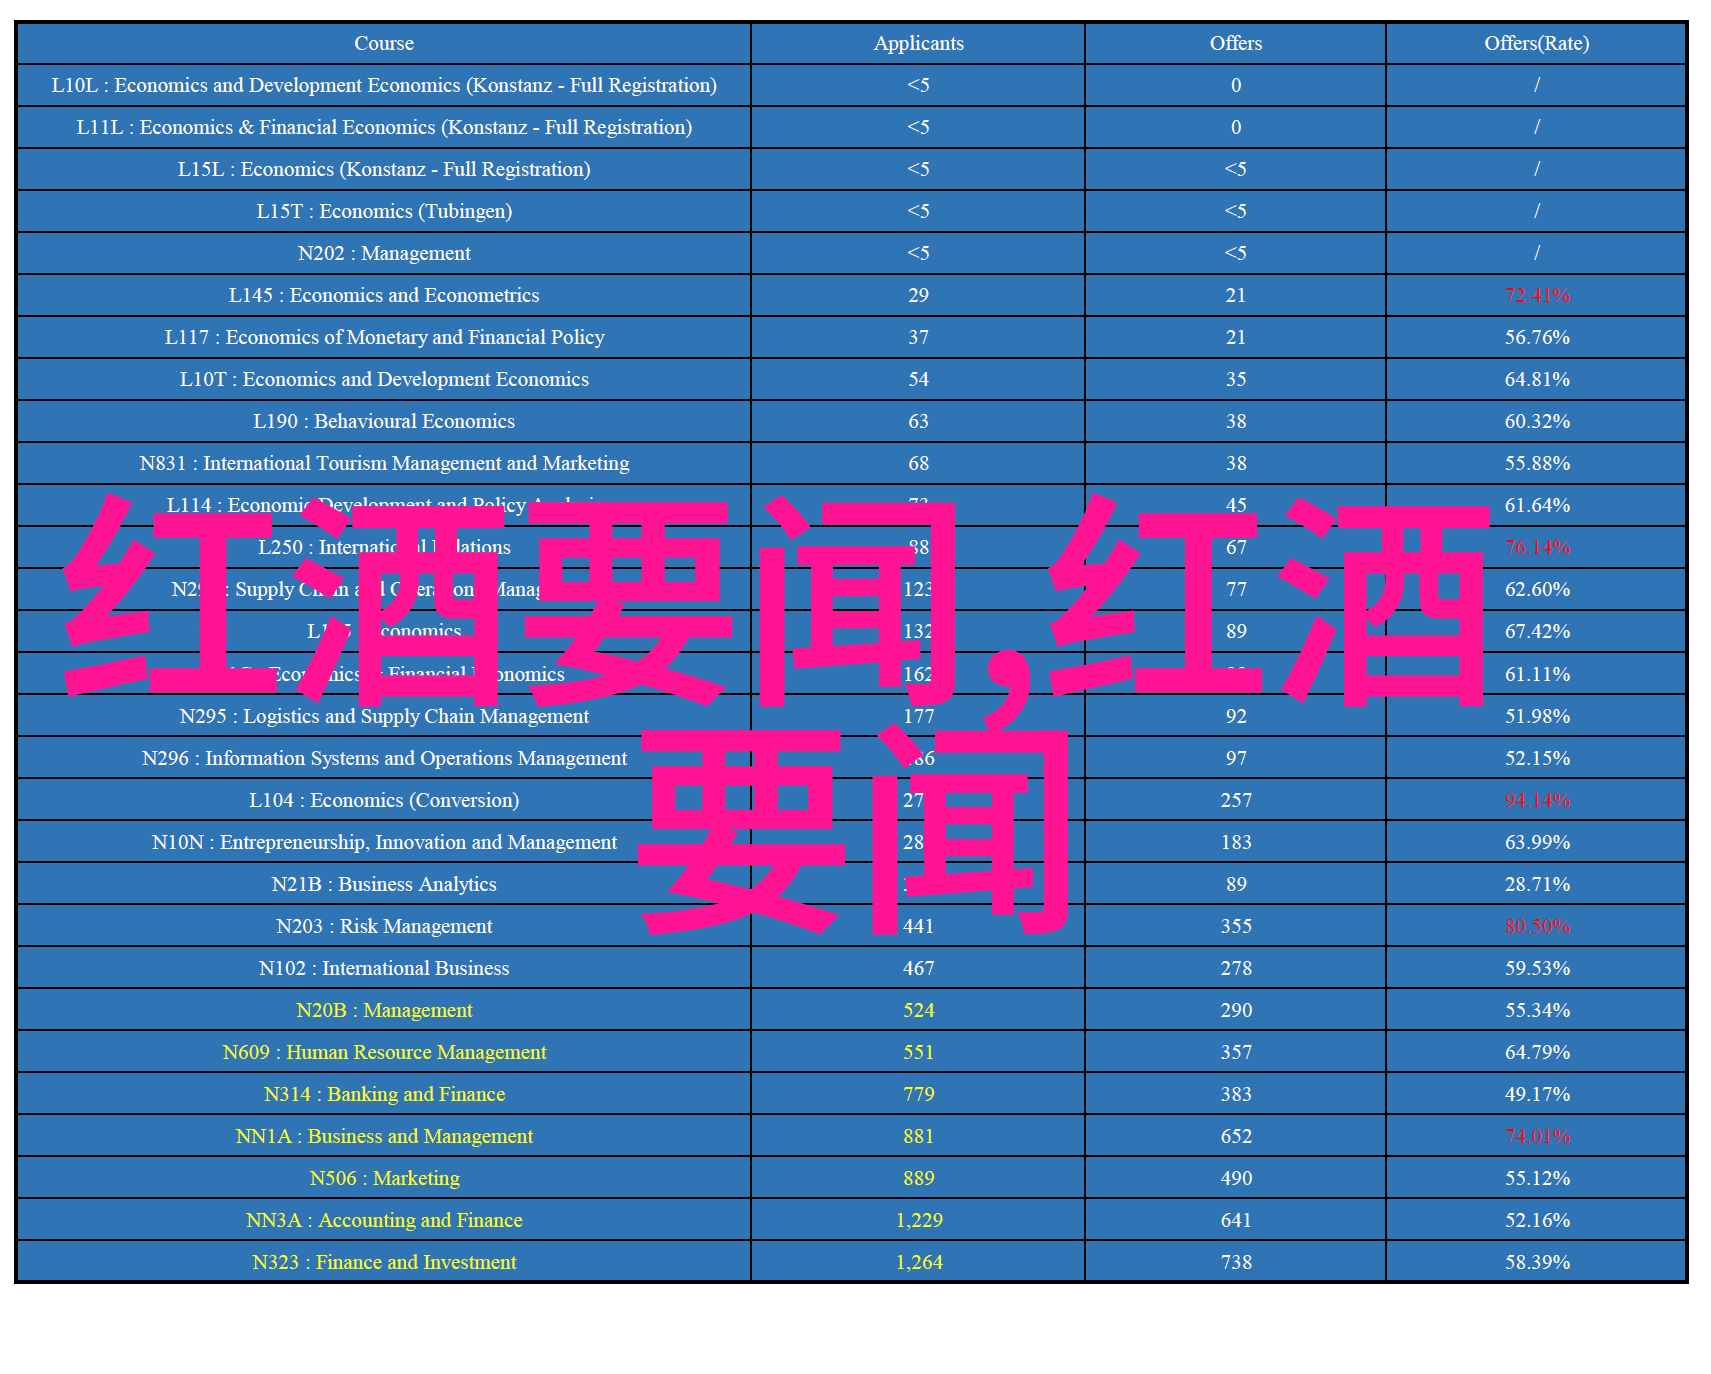The width and height of the screenshot is (1711, 1374).
Task: Click the 56.76% offer rate cell
Action: [1536, 337]
